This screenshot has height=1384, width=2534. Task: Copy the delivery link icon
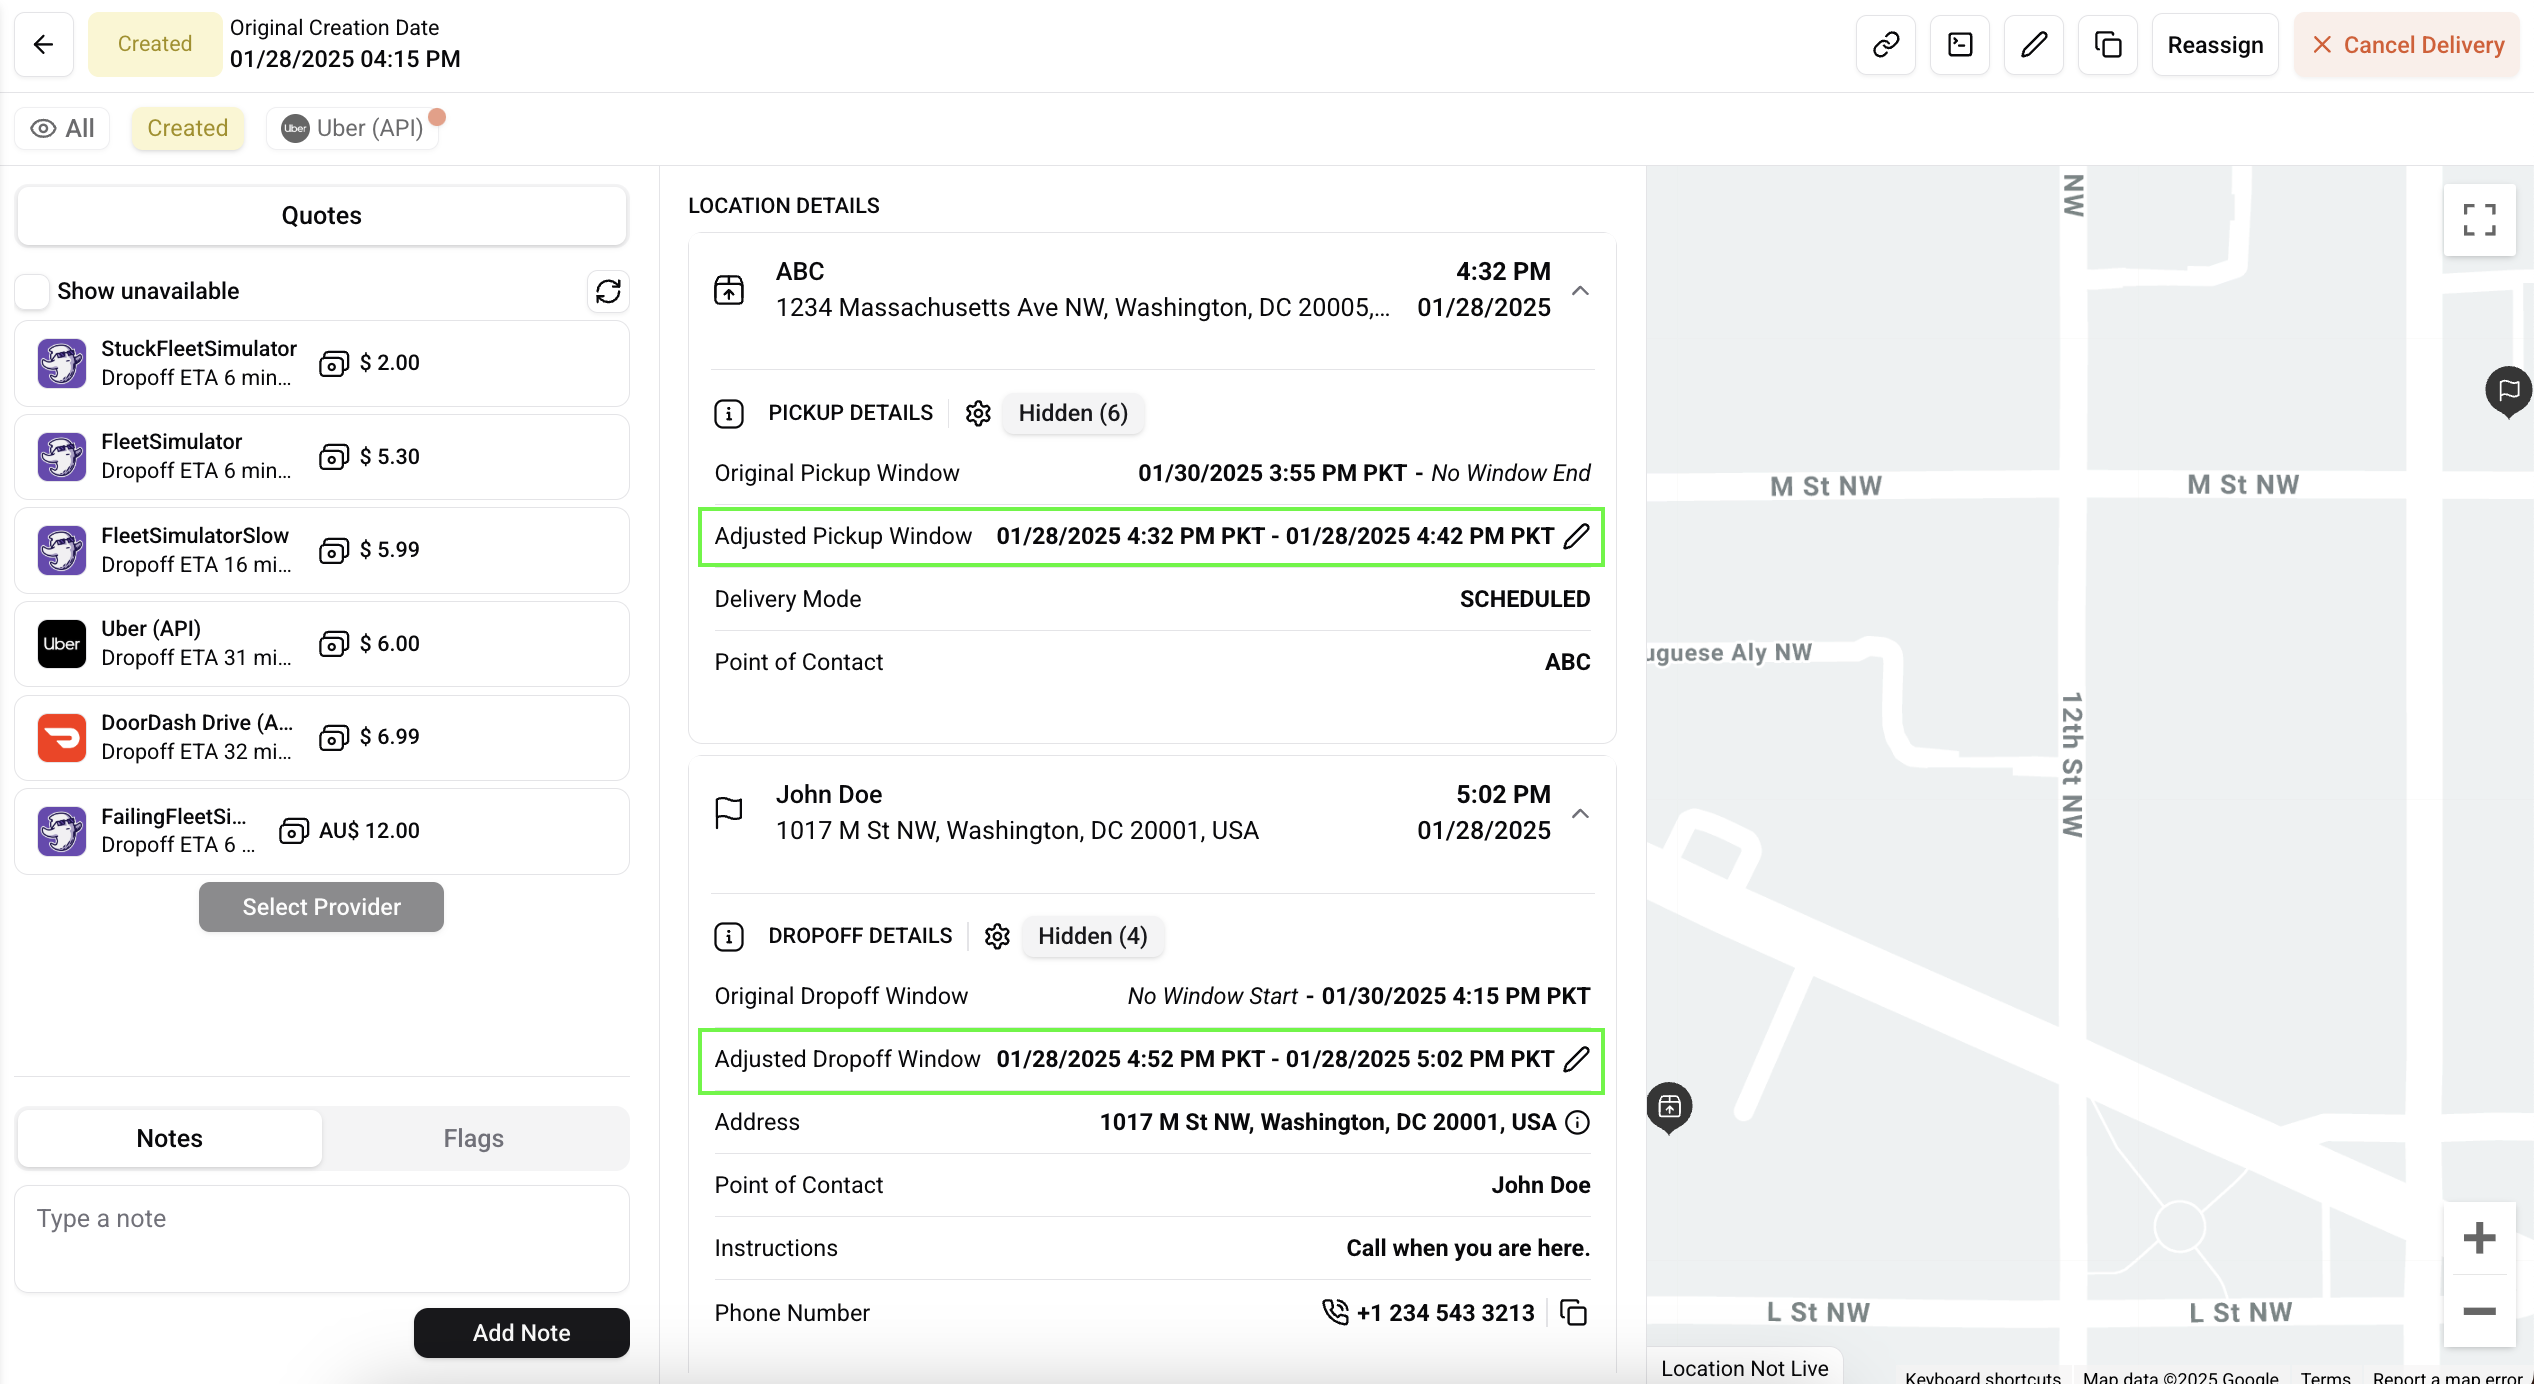click(1885, 44)
